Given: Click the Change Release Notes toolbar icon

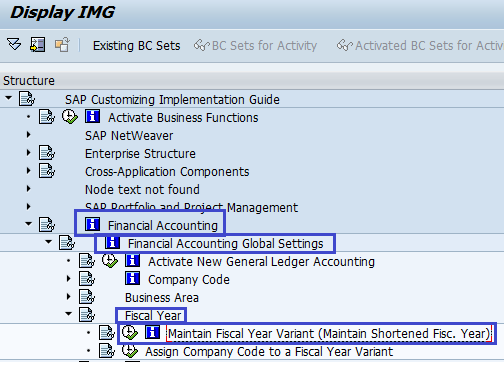Looking at the screenshot, I should point(62,44).
